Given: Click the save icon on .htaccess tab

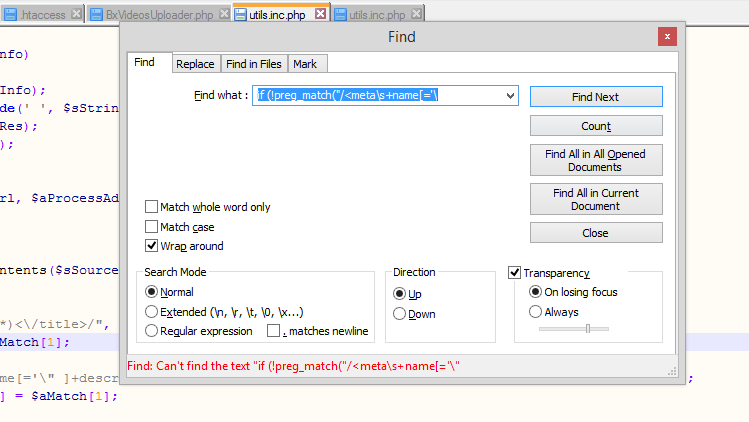Looking at the screenshot, I should tap(11, 15).
